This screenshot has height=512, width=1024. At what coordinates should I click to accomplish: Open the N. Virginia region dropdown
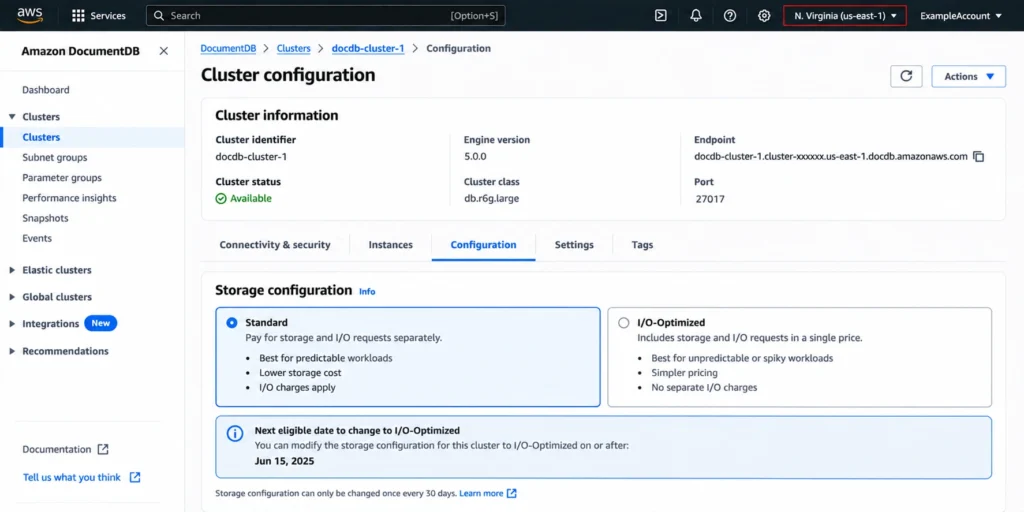[845, 16]
